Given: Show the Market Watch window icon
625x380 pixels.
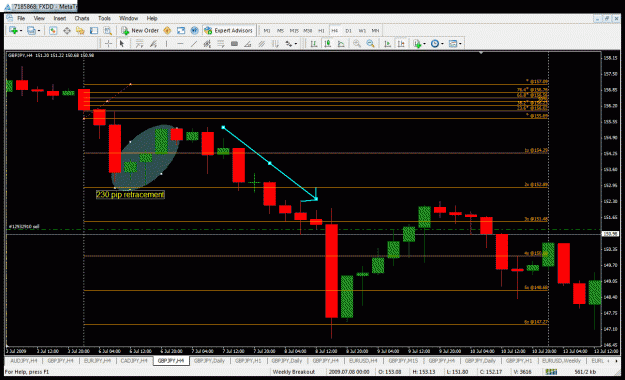Looking at the screenshot, I should click(x=53, y=30).
